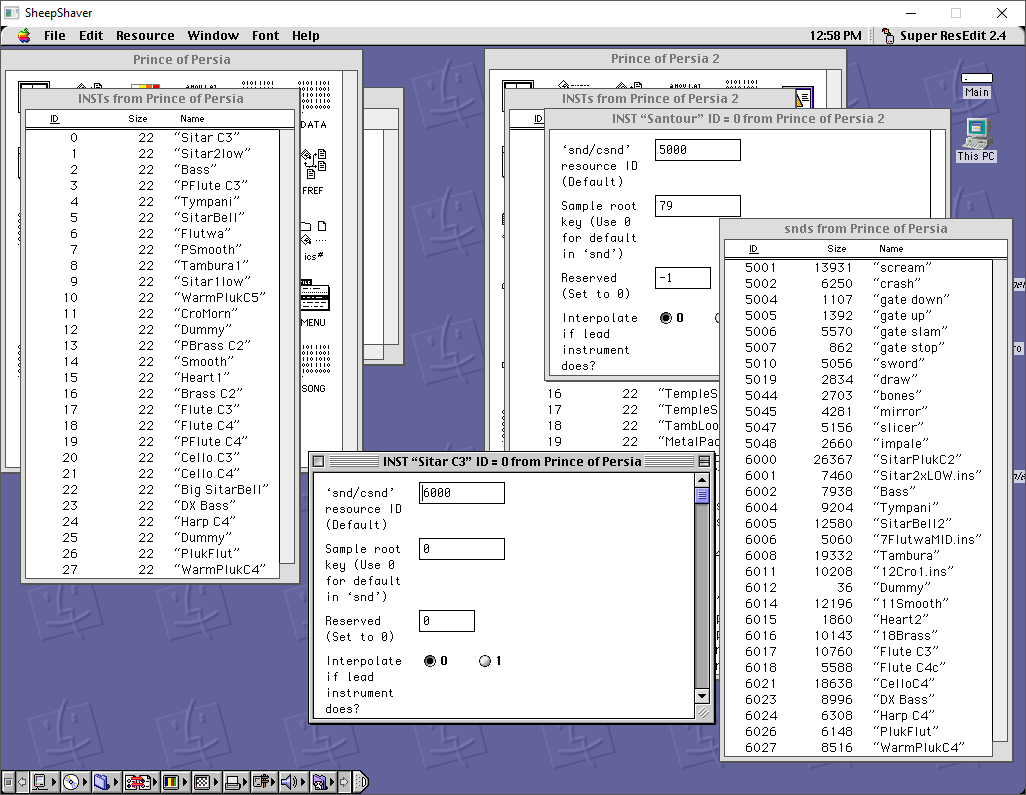This screenshot has width=1026, height=795.
Task: Select the MENU resource type icon
Action: pos(314,296)
